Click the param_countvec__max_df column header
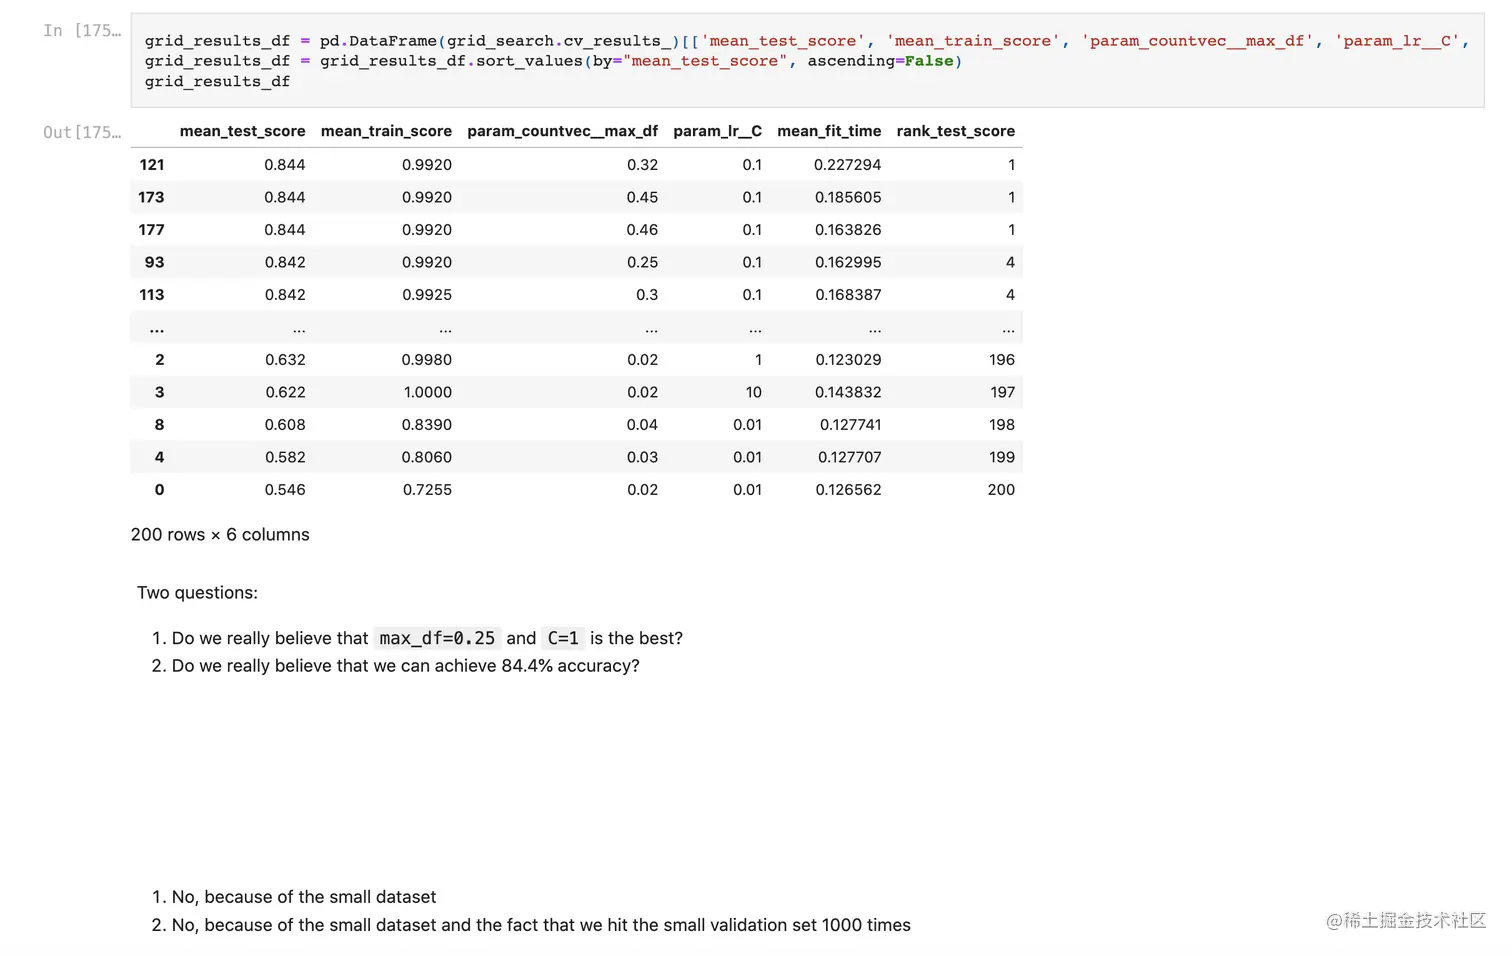 point(562,131)
